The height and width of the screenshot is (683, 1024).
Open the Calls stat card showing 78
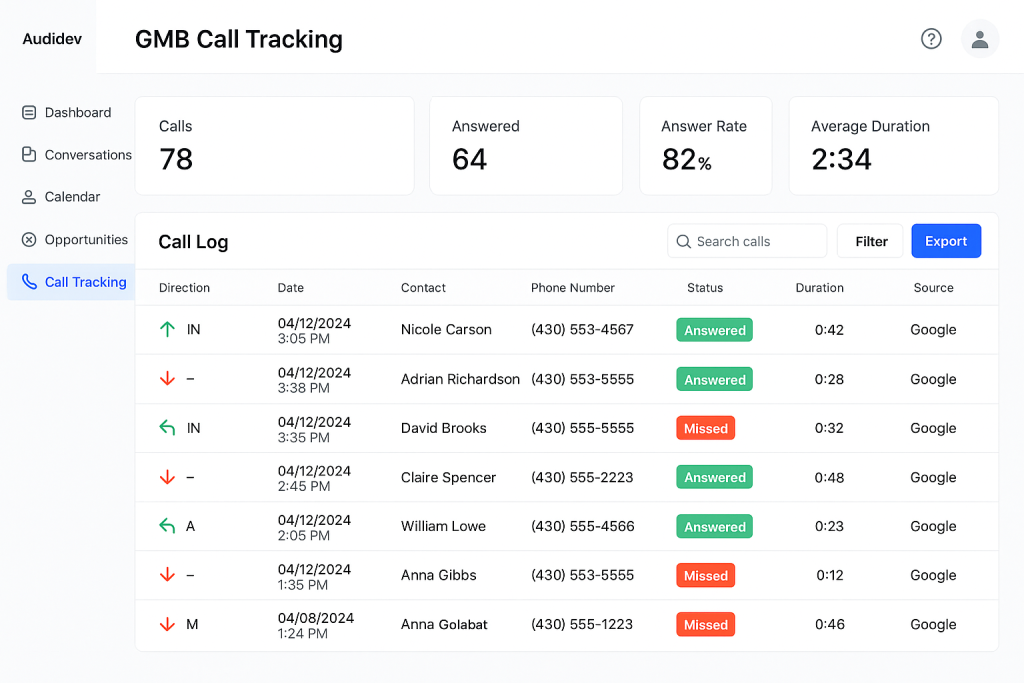pyautogui.click(x=276, y=145)
